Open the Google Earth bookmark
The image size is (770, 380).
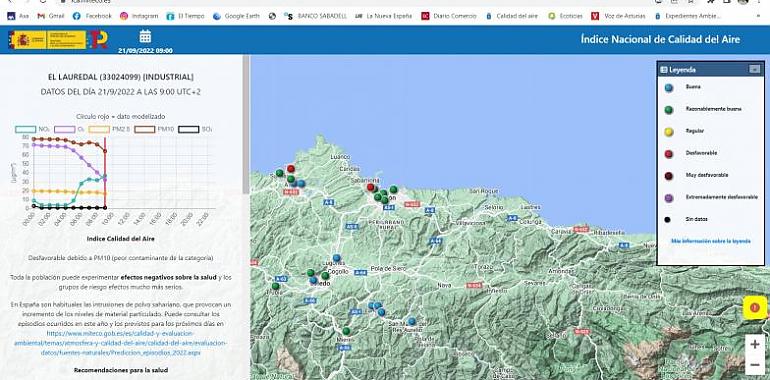[237, 16]
